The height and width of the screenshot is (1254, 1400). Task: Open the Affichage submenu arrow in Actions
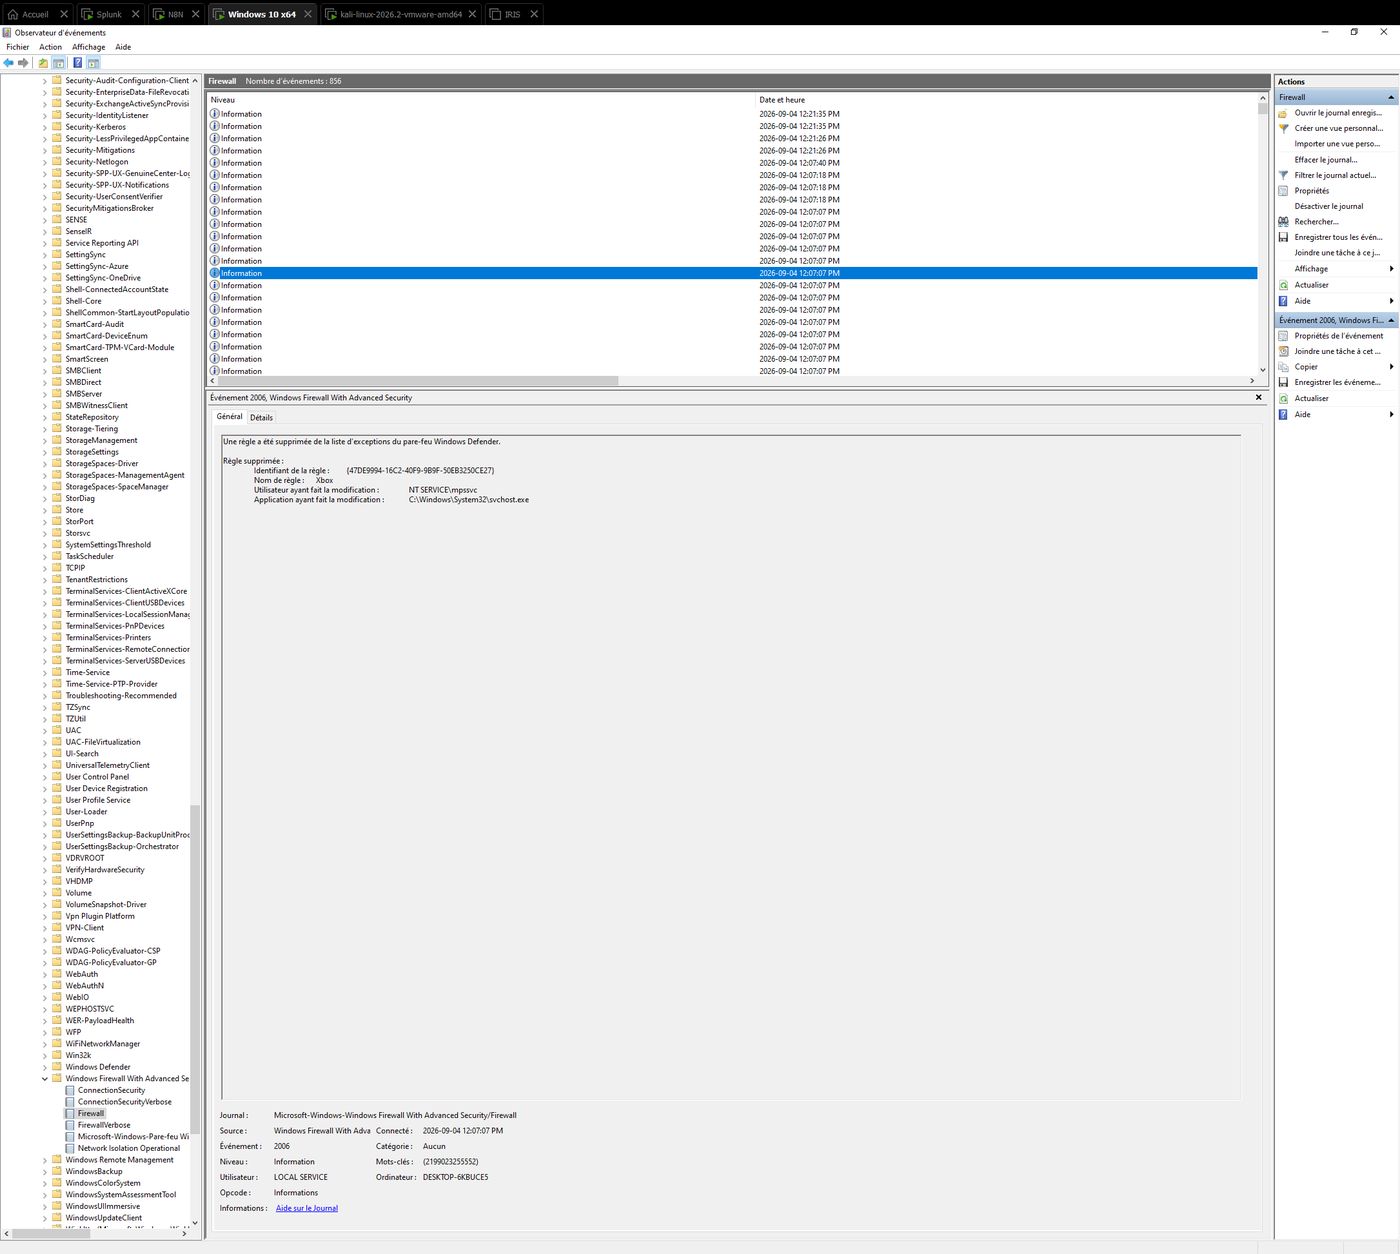point(1391,269)
